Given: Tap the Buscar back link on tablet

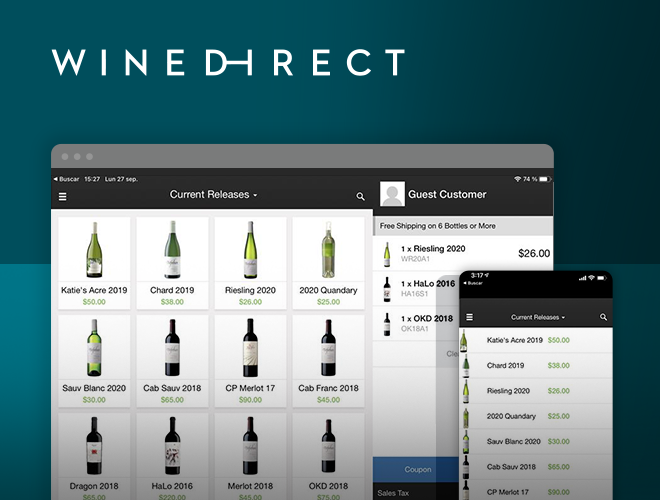Looking at the screenshot, I should 67,179.
